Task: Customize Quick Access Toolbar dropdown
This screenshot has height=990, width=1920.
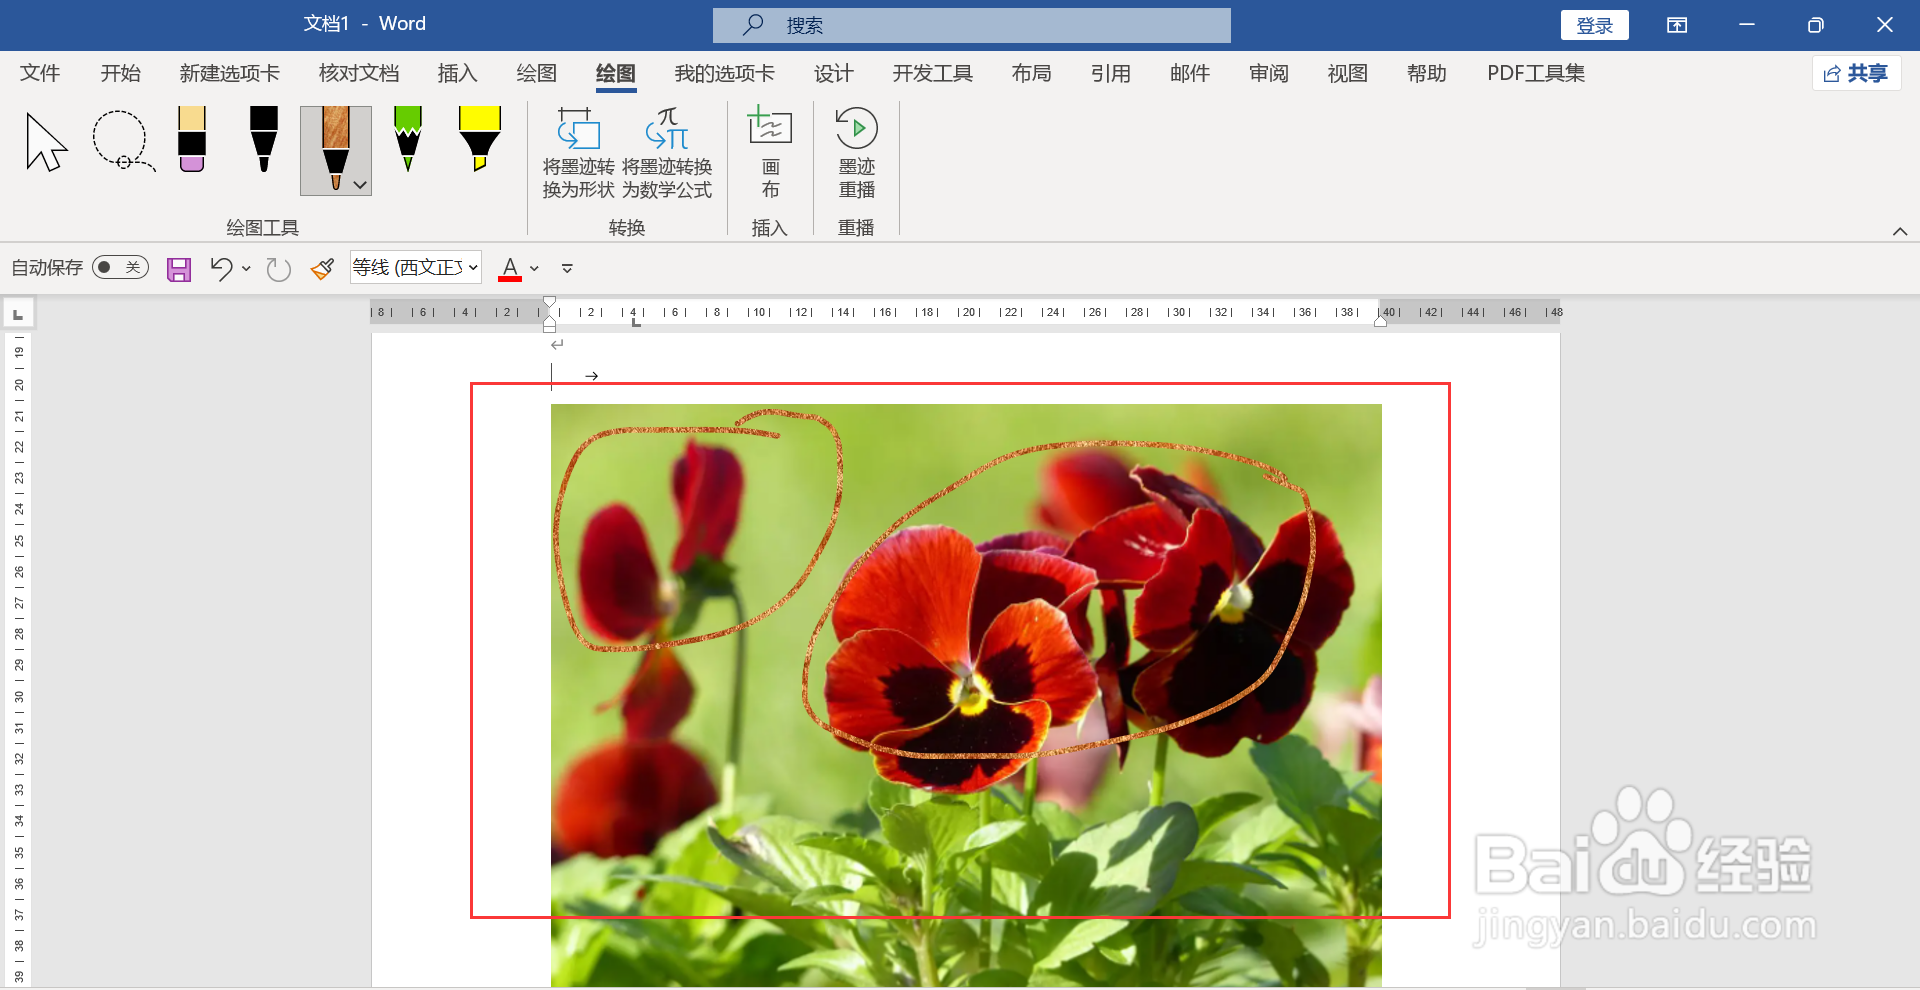Action: [x=567, y=268]
